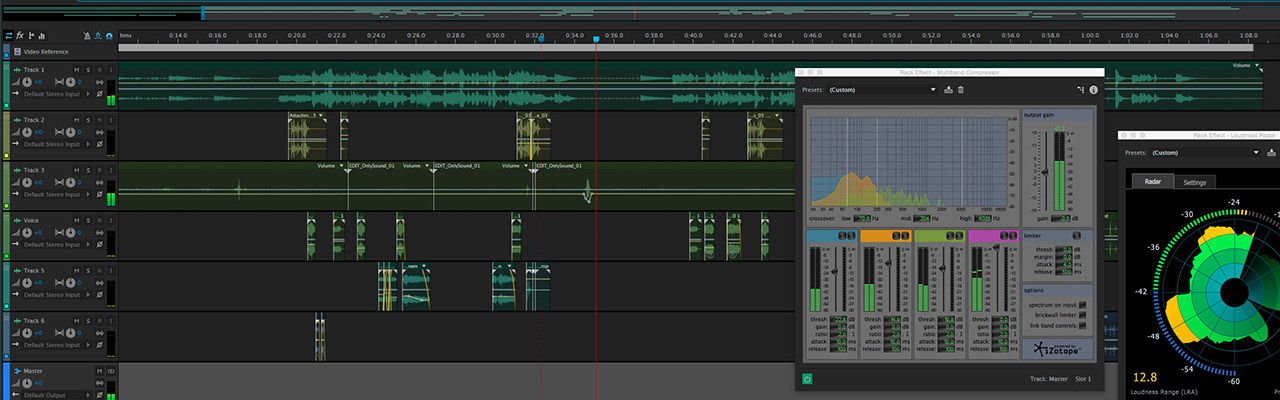The width and height of the screenshot is (1280, 400).
Task: Enable the brickwall limiter checkbox
Action: (1082, 315)
